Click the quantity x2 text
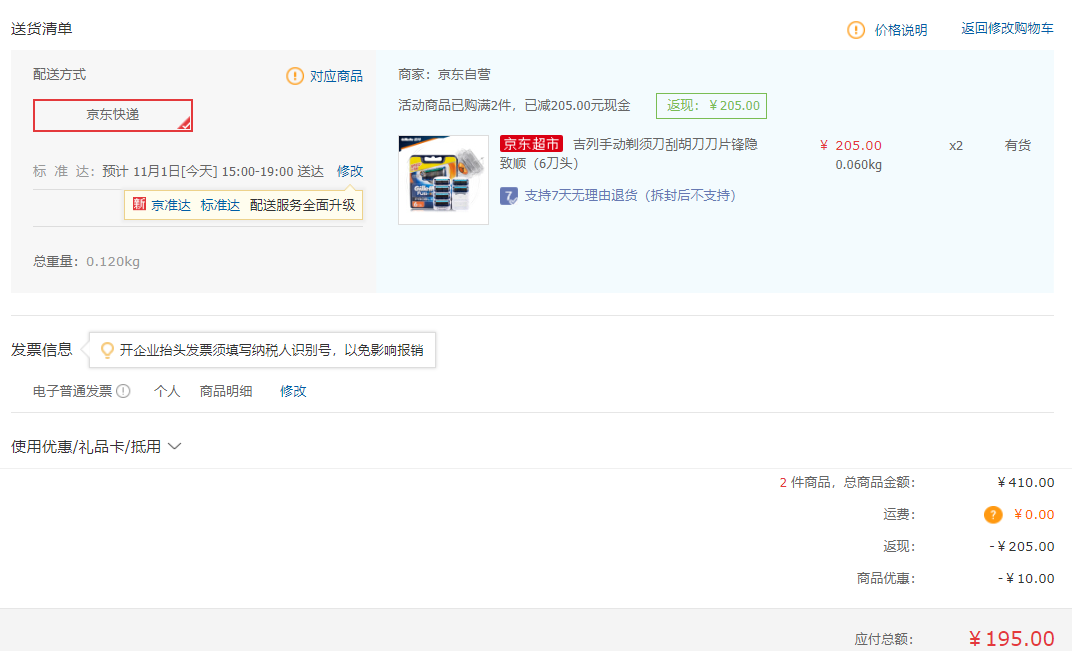The image size is (1072, 651). (956, 146)
